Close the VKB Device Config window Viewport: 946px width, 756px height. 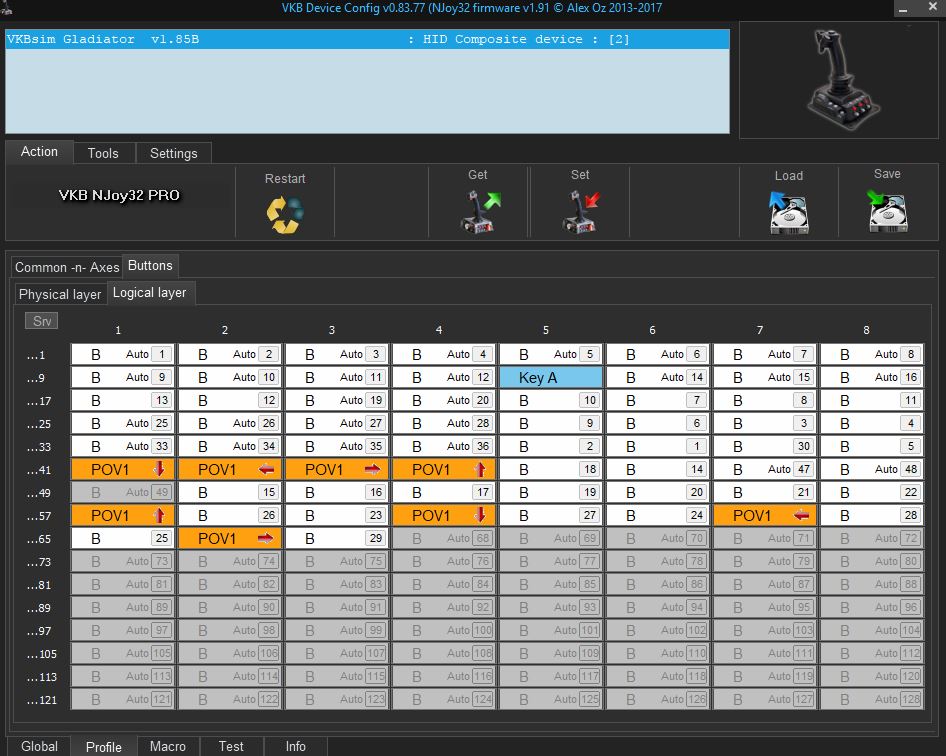pyautogui.click(x=932, y=8)
